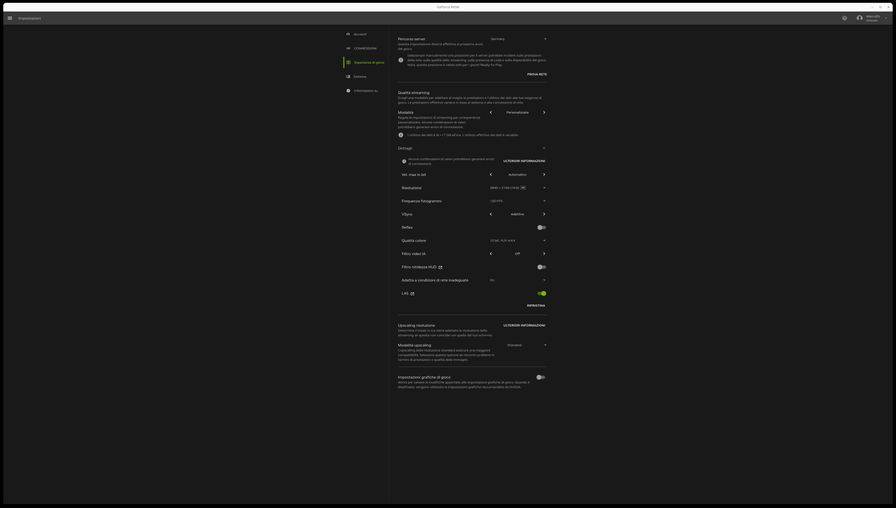Image resolution: width=896 pixels, height=508 pixels.
Task: Collapse the Dettagli section
Action: coord(544,148)
